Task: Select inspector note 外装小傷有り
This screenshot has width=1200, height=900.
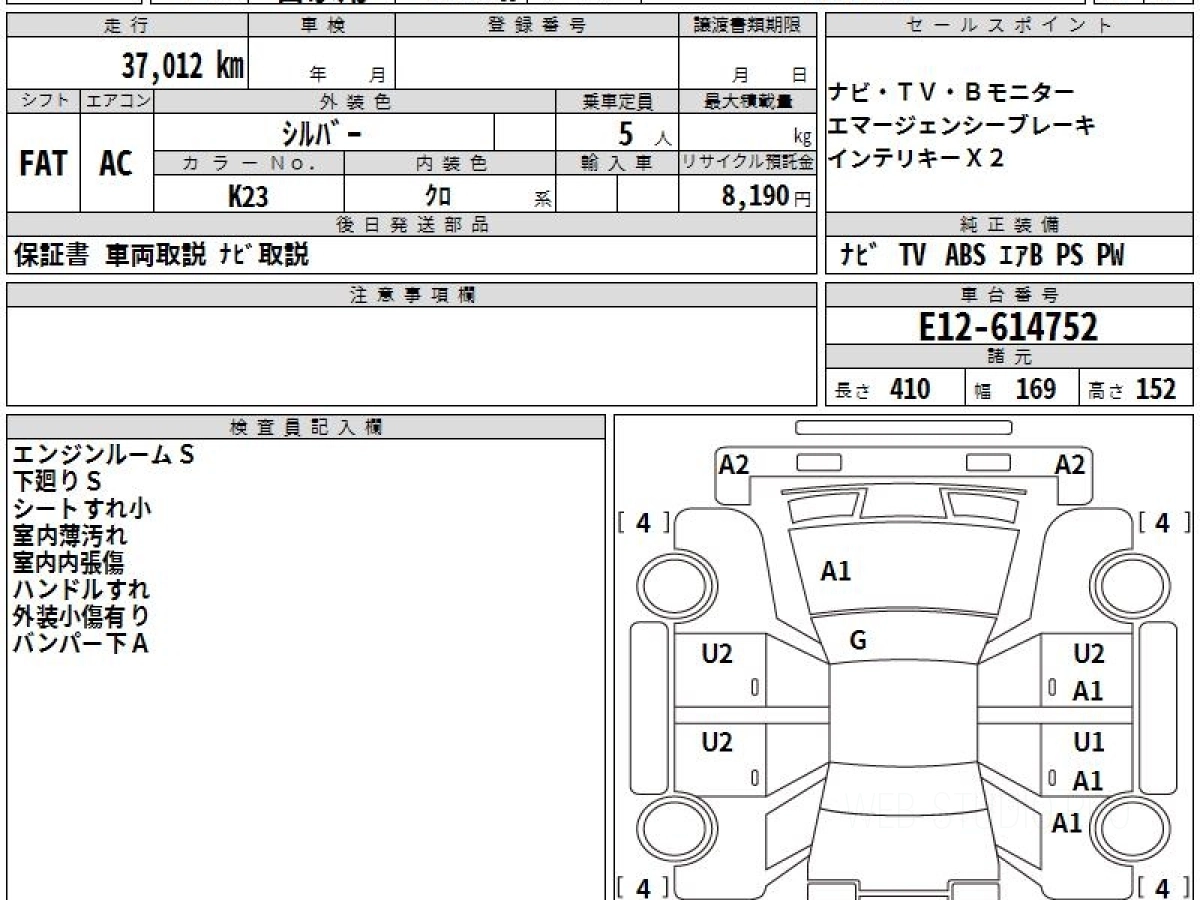Action: [x=82, y=616]
